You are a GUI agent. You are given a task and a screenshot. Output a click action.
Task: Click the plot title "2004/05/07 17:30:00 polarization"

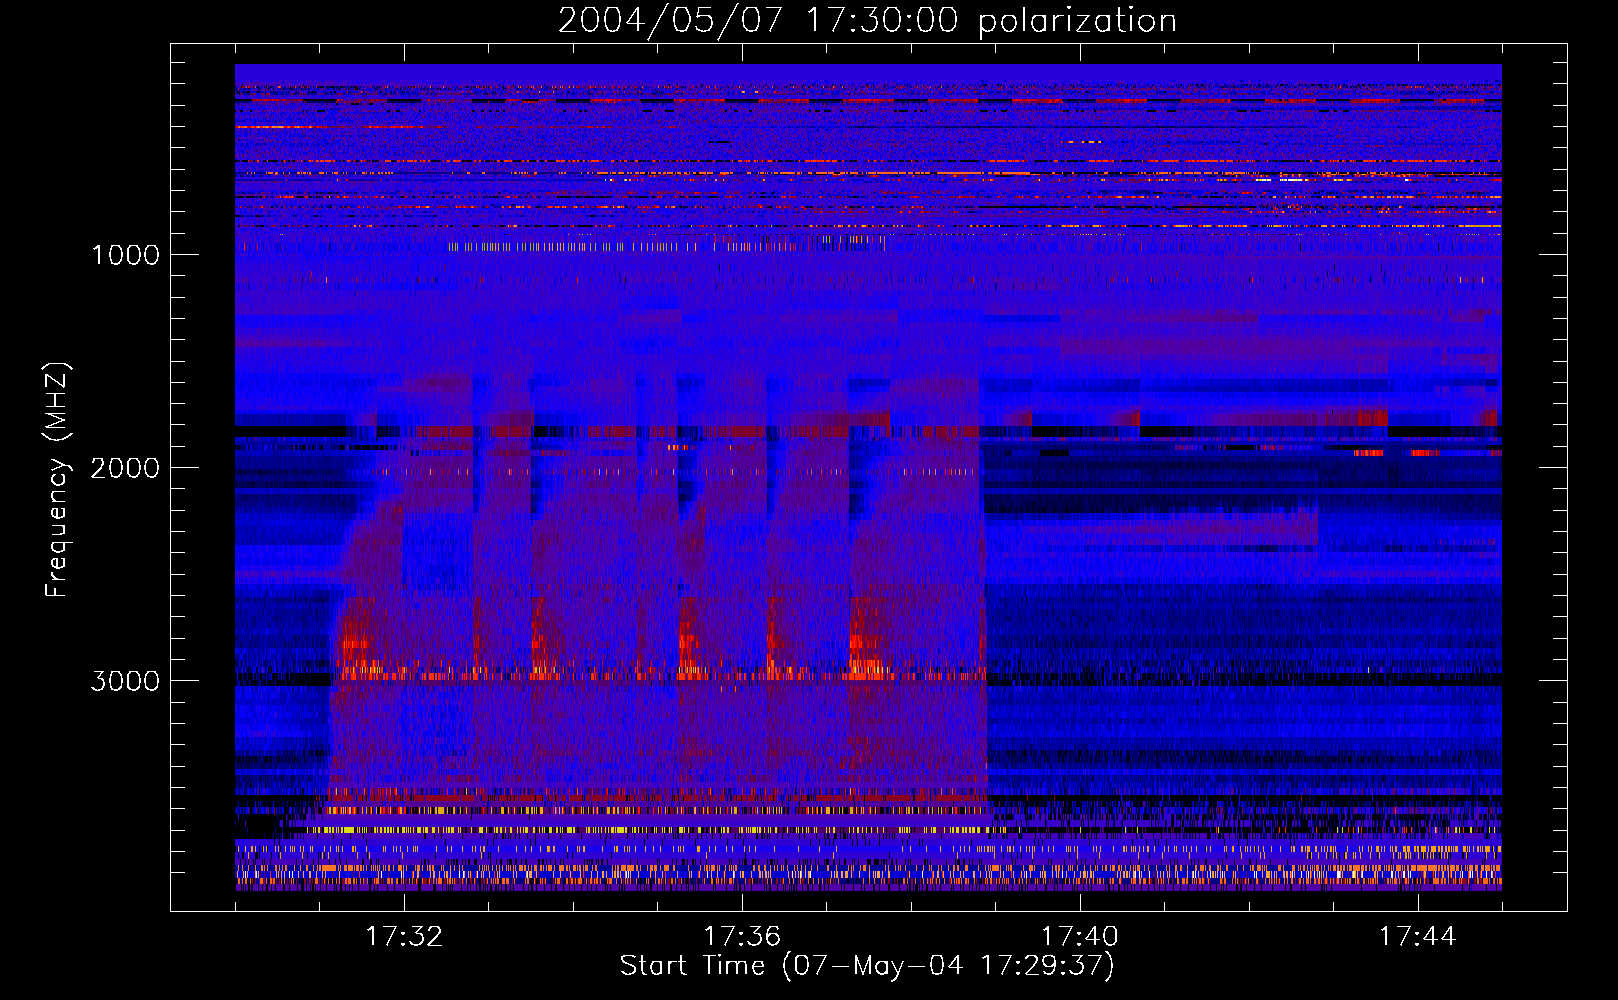pyautogui.click(x=867, y=20)
